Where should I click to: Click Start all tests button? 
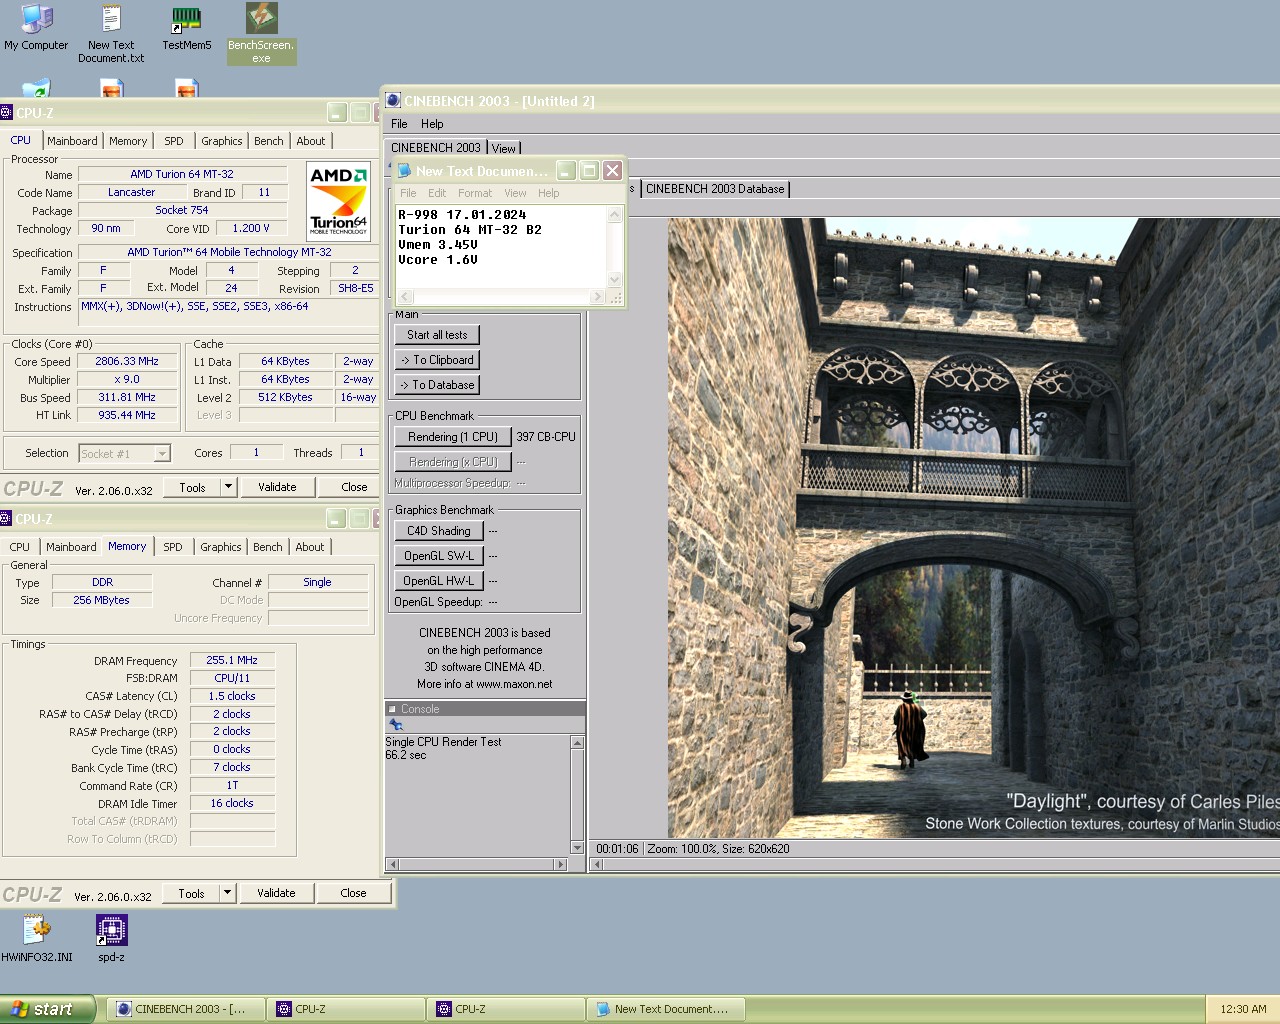pos(437,335)
